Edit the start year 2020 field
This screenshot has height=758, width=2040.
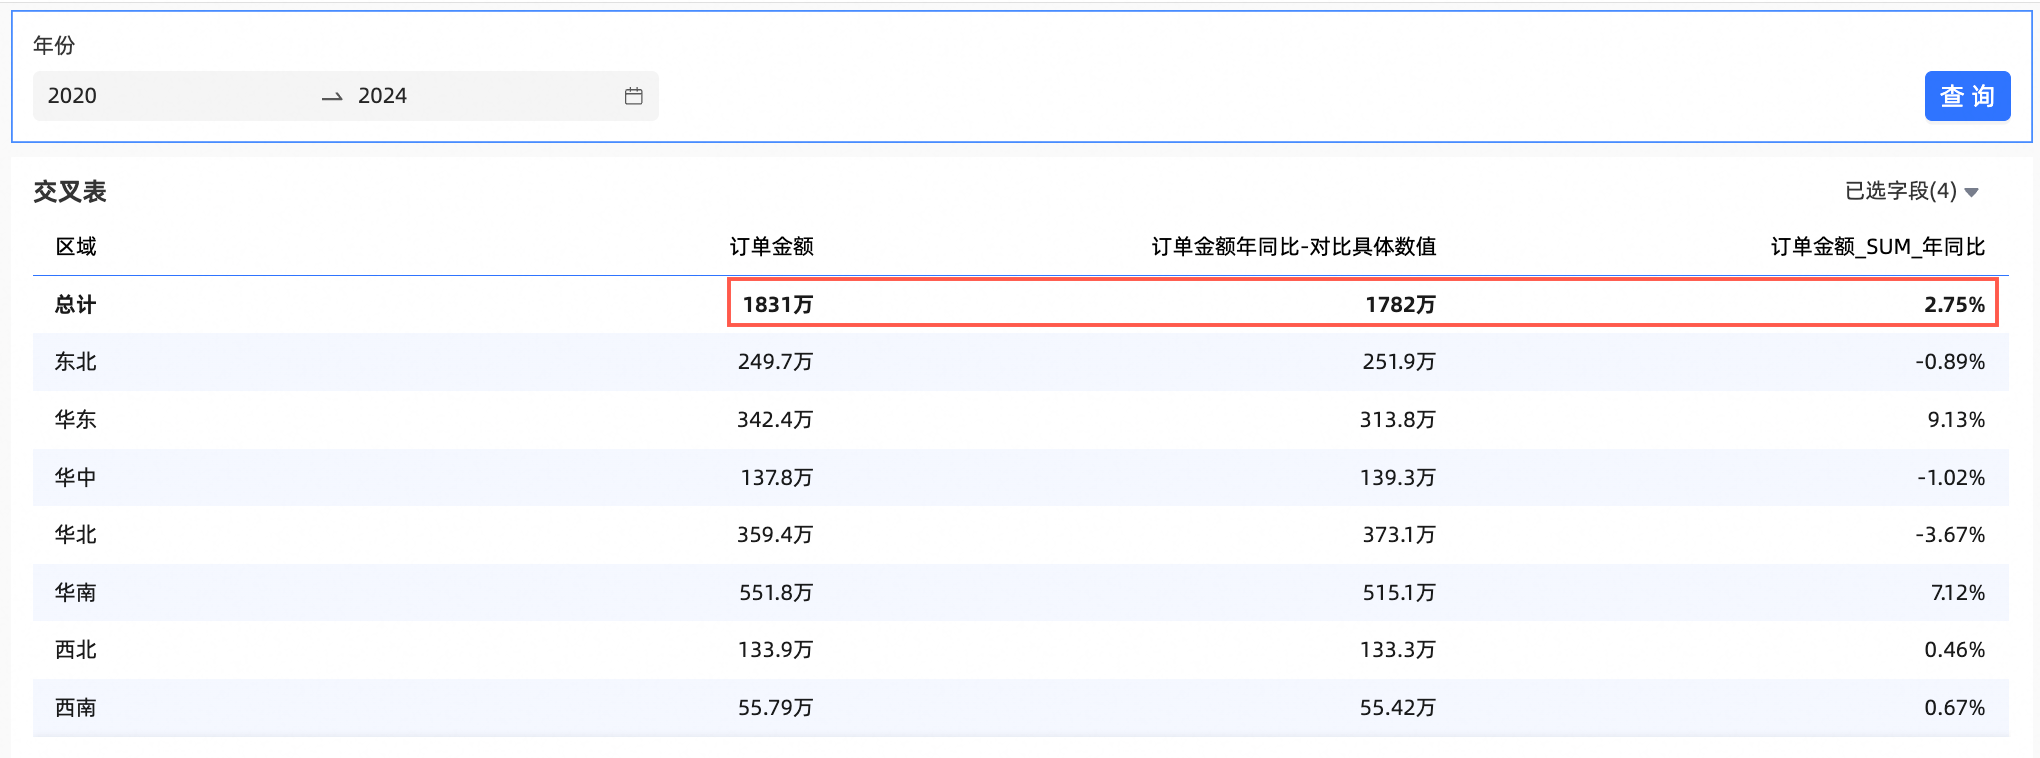click(72, 96)
